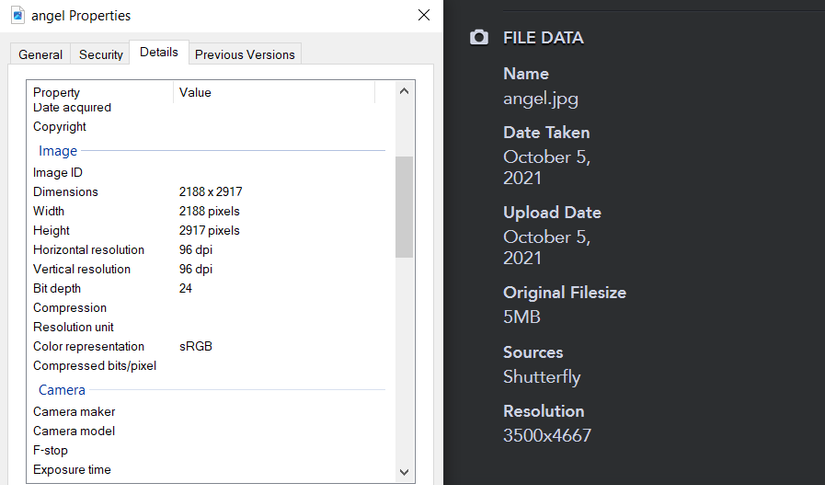This screenshot has width=825, height=485.
Task: Click the Value column header
Action: [195, 92]
